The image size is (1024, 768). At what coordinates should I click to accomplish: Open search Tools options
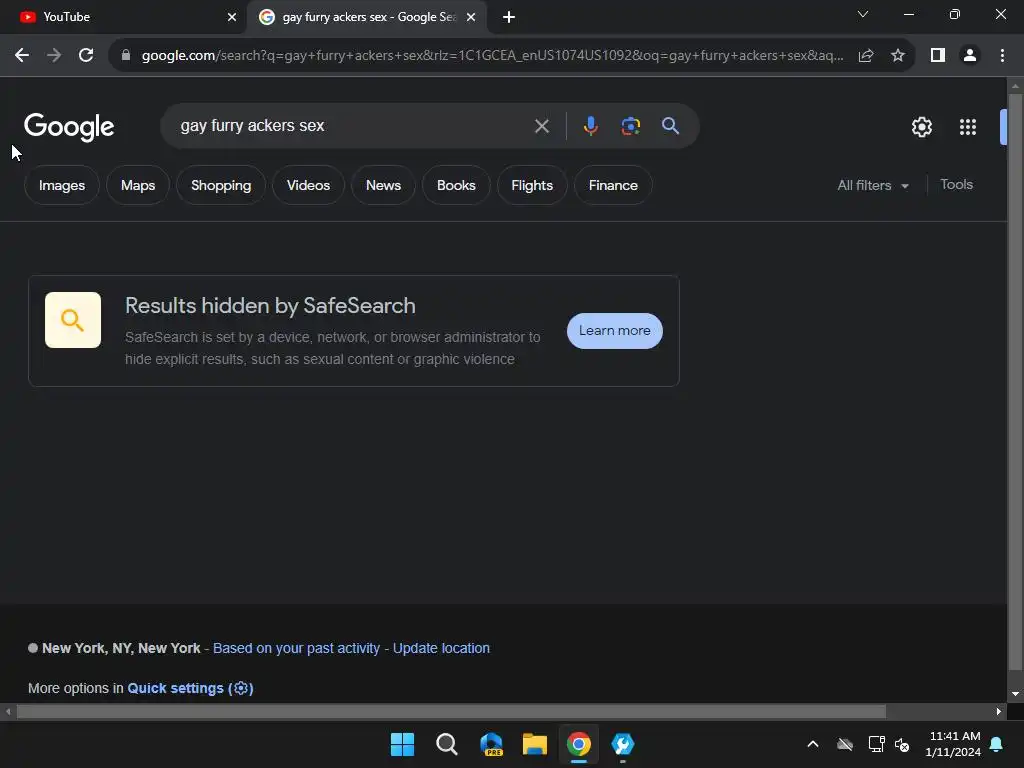coord(956,185)
